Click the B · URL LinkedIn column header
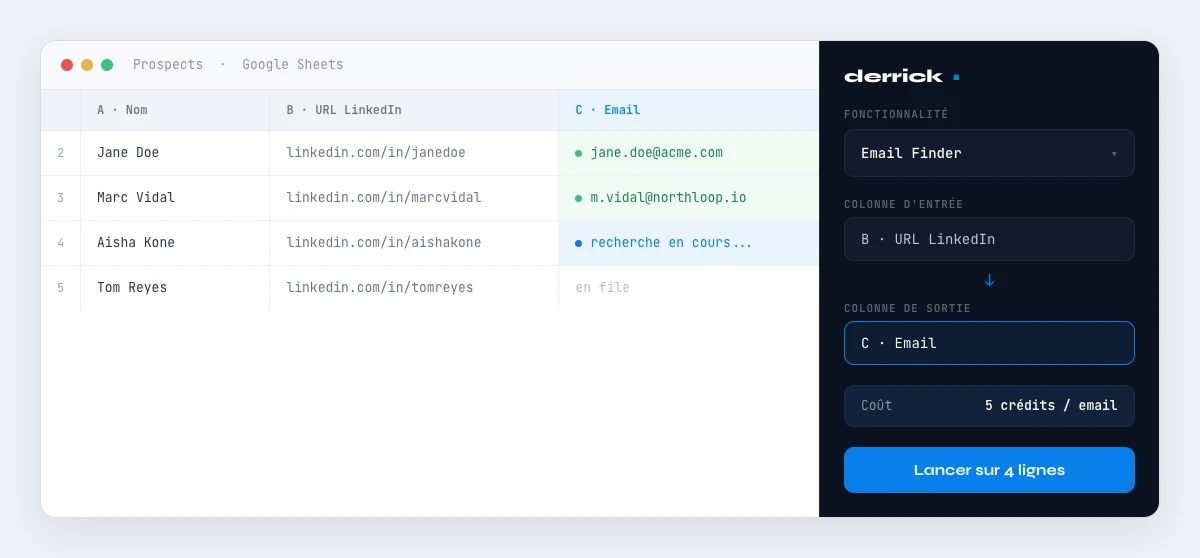 point(414,110)
